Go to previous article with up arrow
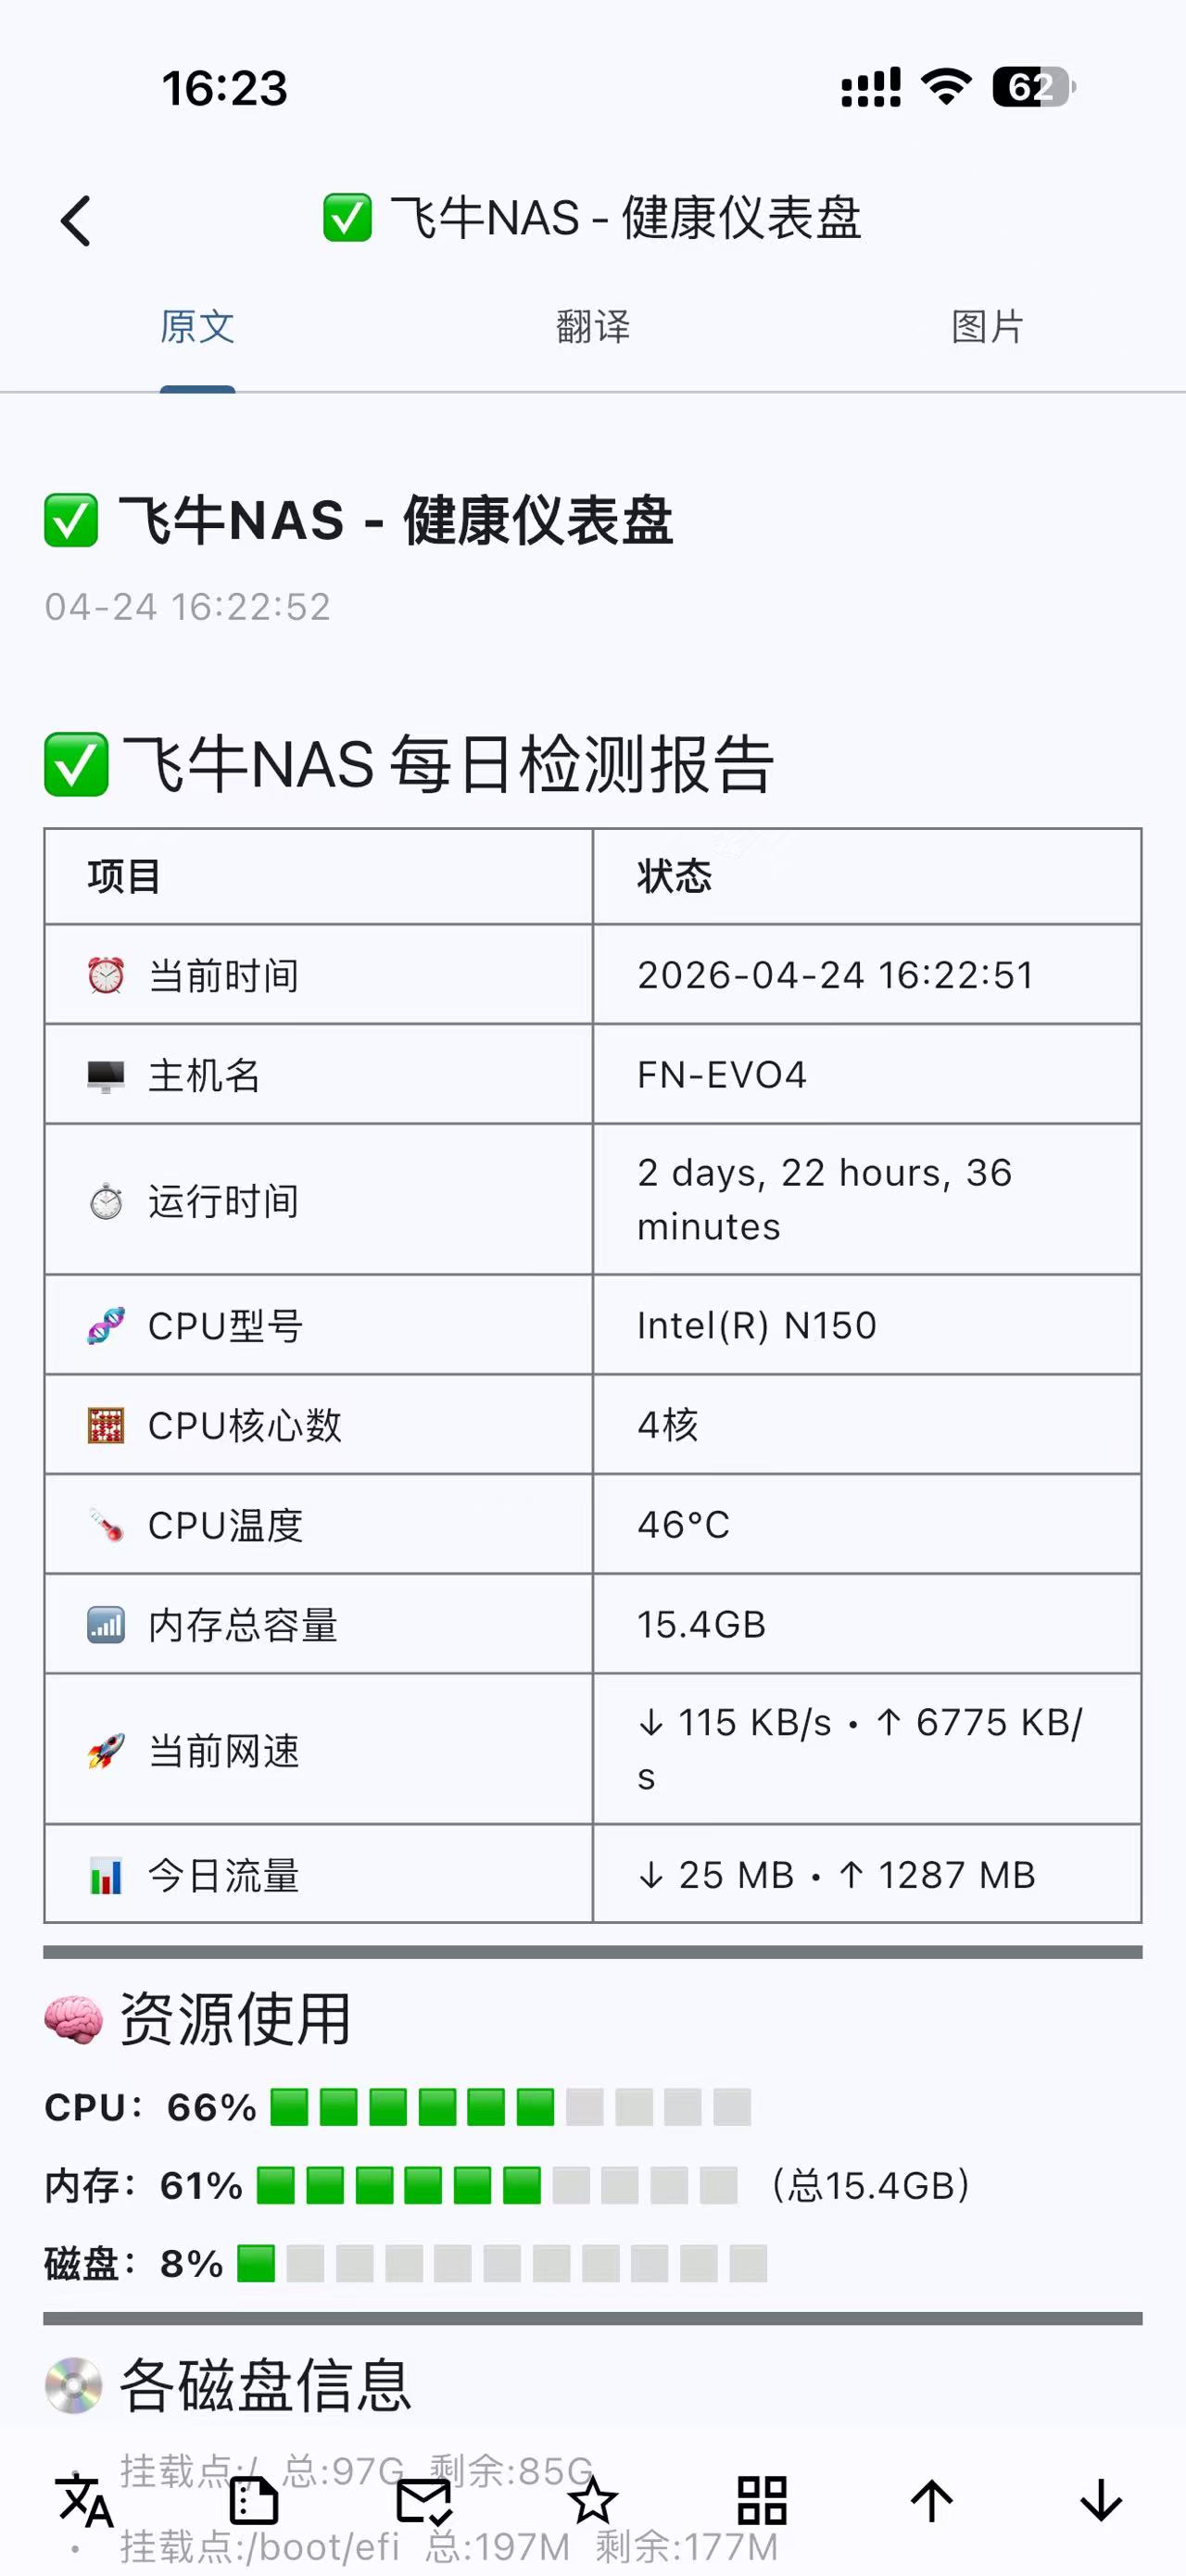 (x=931, y=2499)
